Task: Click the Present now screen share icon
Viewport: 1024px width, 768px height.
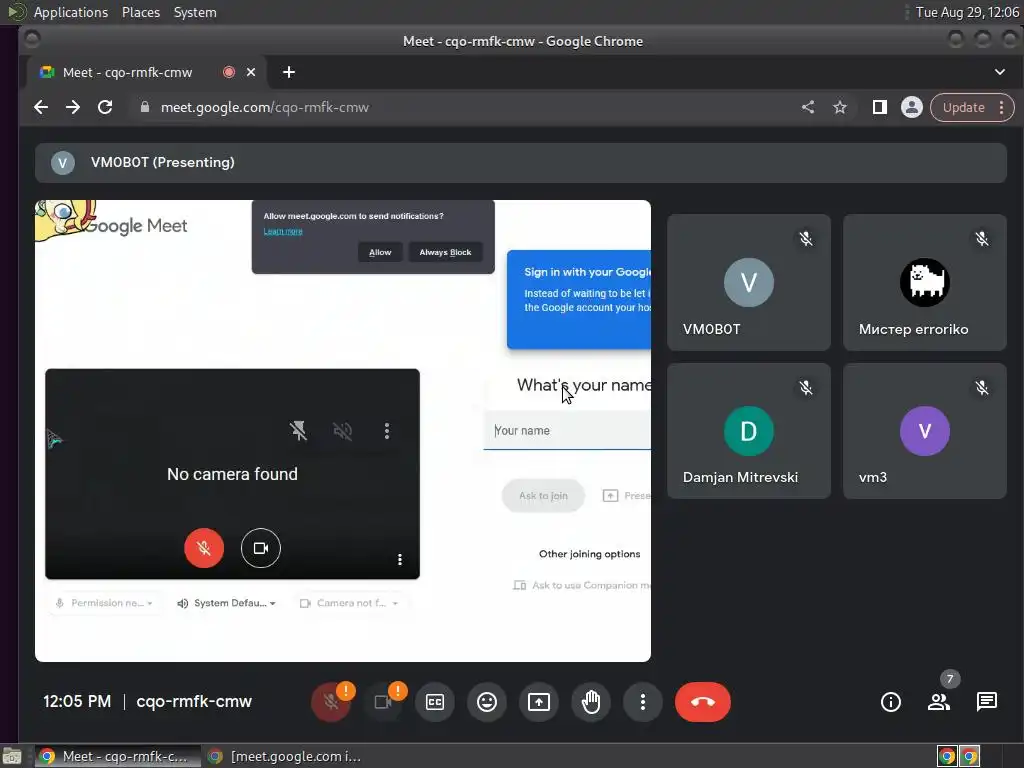Action: coord(539,702)
